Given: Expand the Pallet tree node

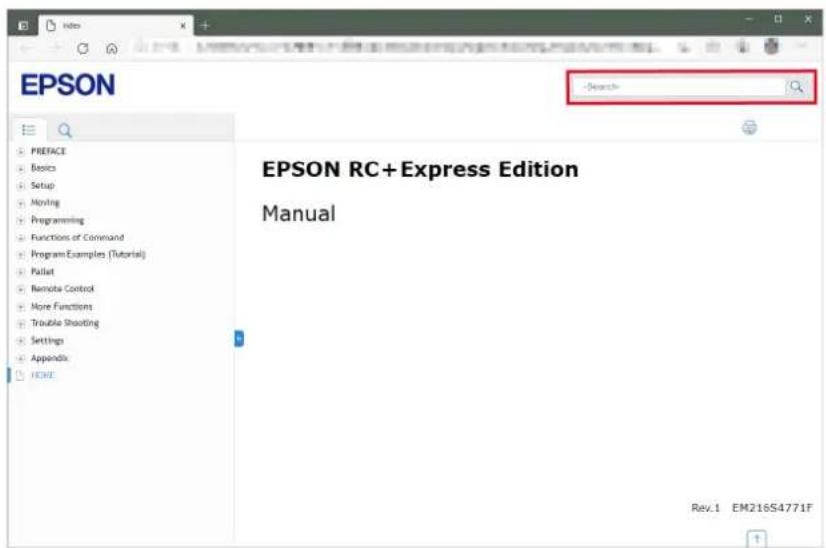Looking at the screenshot, I should point(21,272).
